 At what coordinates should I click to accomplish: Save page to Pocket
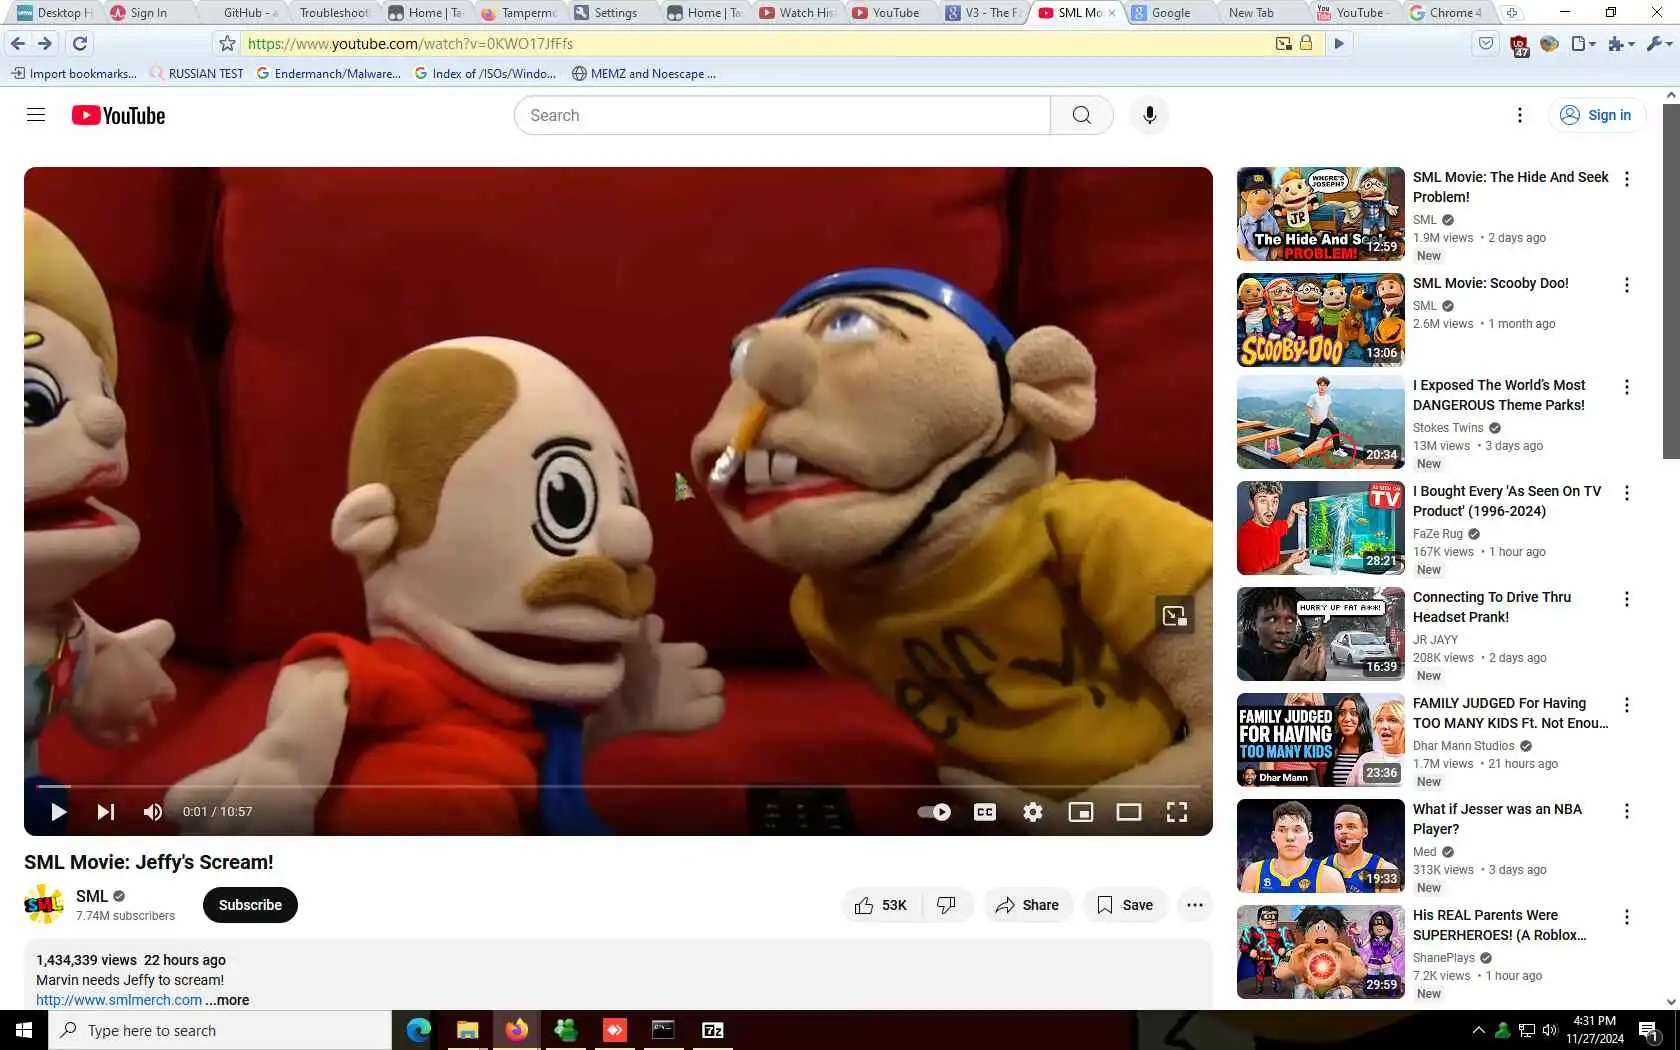(x=1486, y=43)
